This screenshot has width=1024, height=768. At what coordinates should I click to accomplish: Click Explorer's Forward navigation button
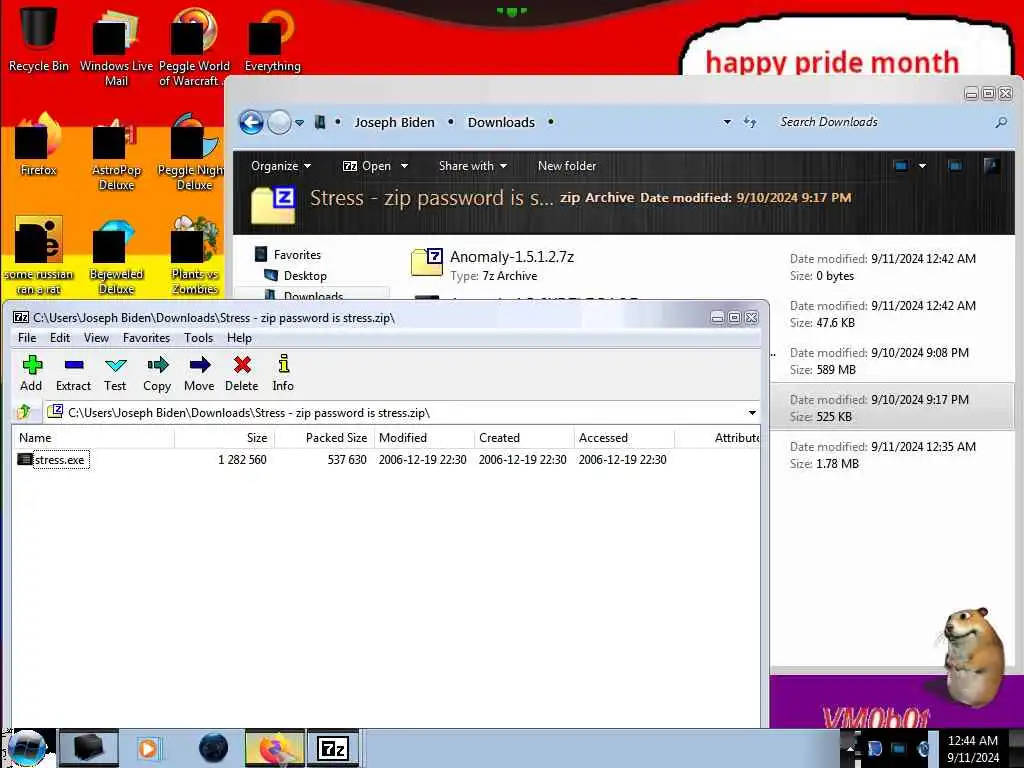pyautogui.click(x=280, y=122)
